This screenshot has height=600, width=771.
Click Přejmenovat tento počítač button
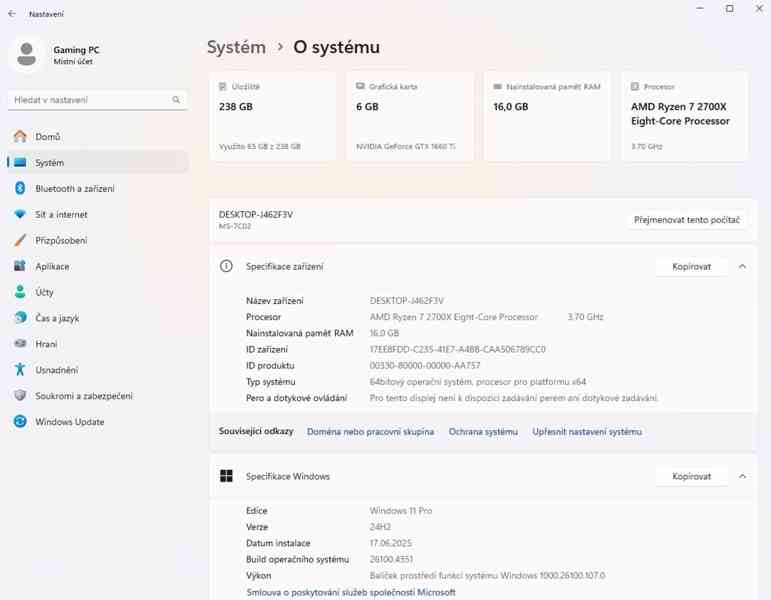click(x=686, y=220)
